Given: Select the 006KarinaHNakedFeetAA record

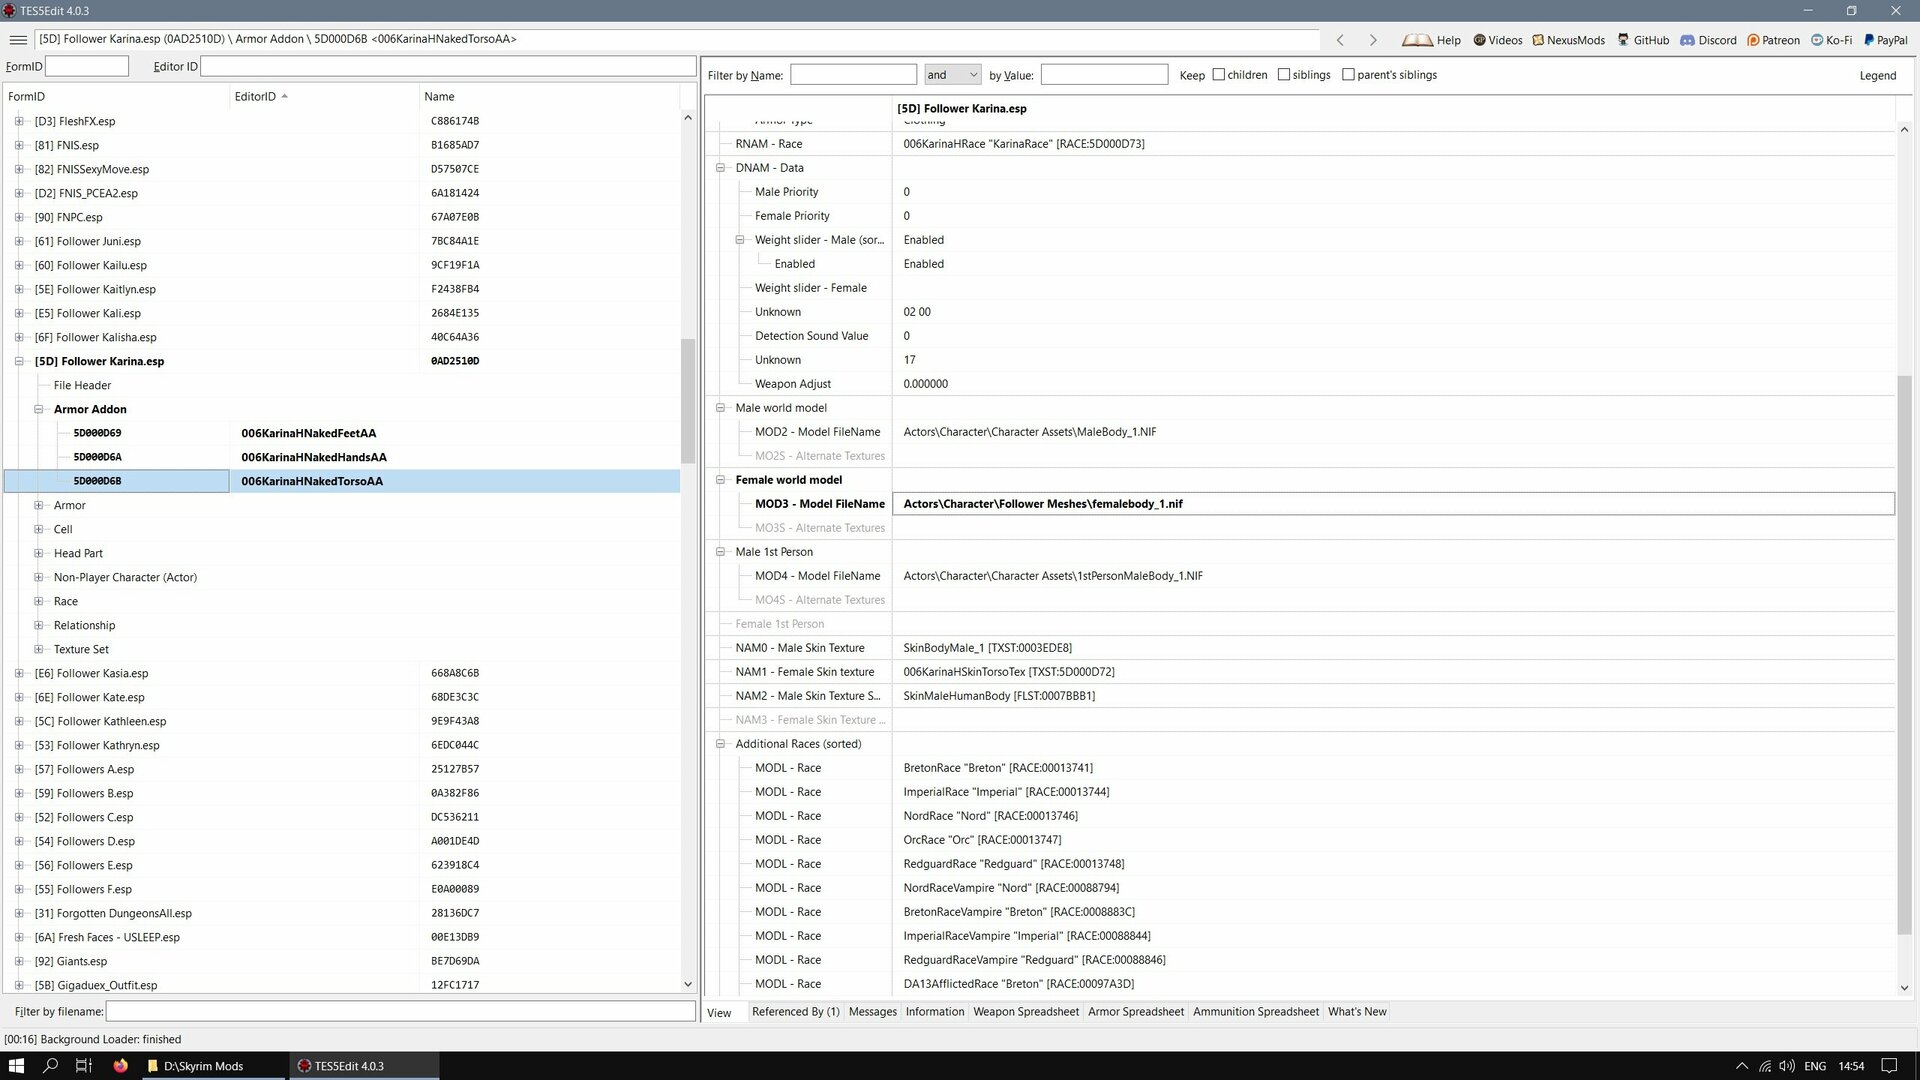Looking at the screenshot, I should (x=342, y=433).
